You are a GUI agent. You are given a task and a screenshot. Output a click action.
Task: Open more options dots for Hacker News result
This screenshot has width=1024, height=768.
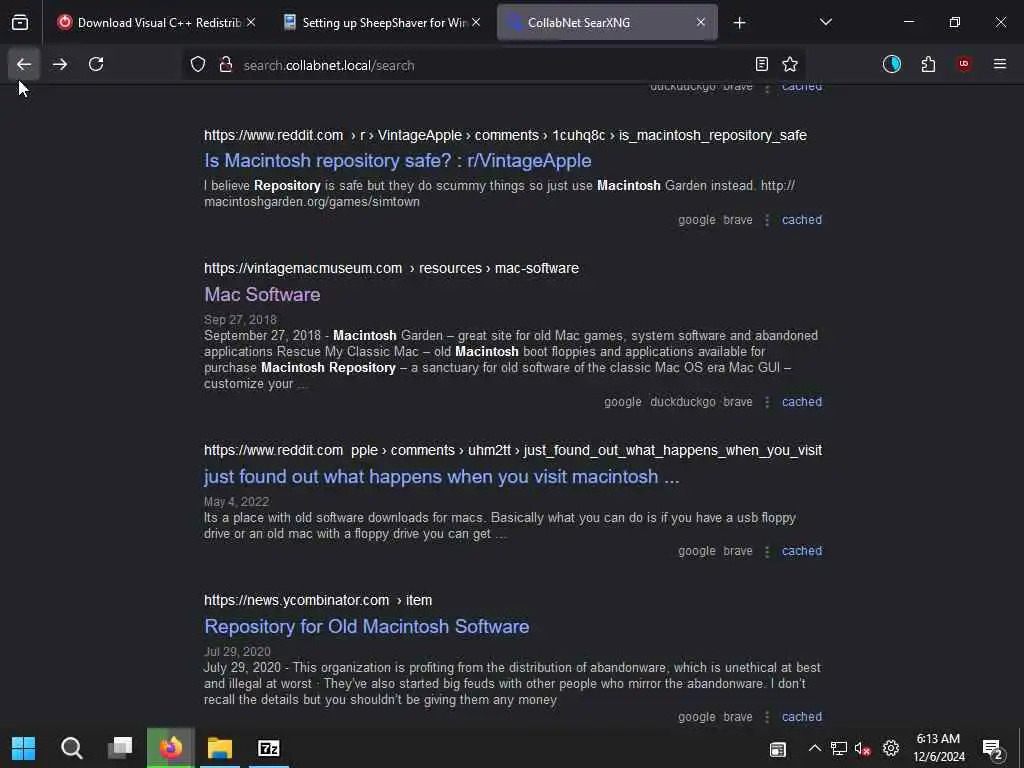(x=767, y=717)
